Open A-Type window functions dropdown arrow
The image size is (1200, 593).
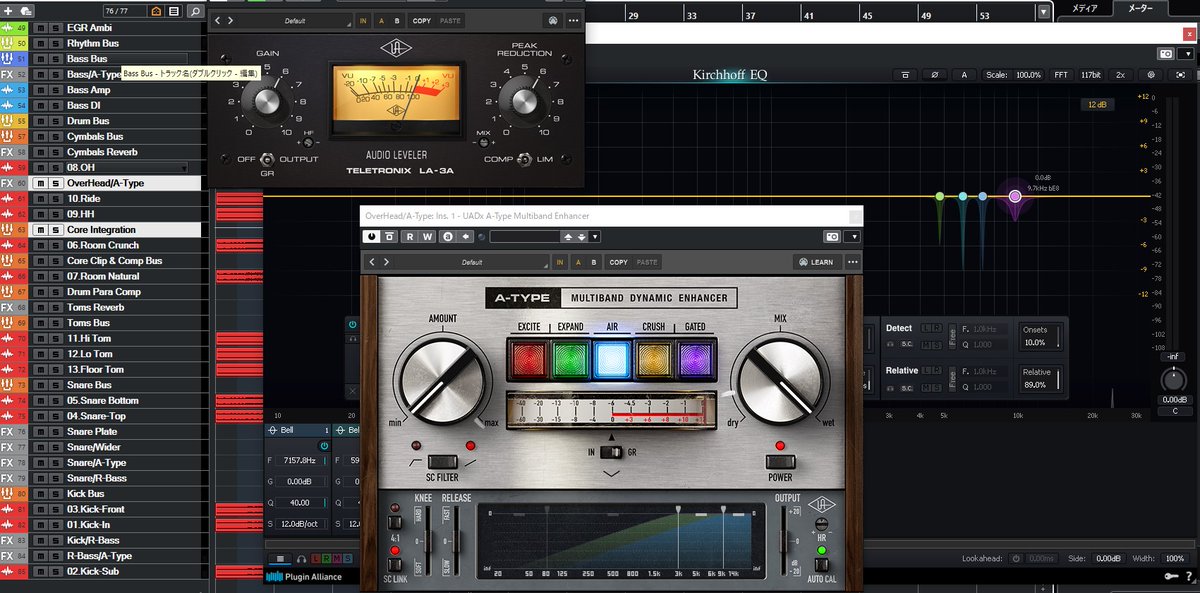[x=851, y=237]
